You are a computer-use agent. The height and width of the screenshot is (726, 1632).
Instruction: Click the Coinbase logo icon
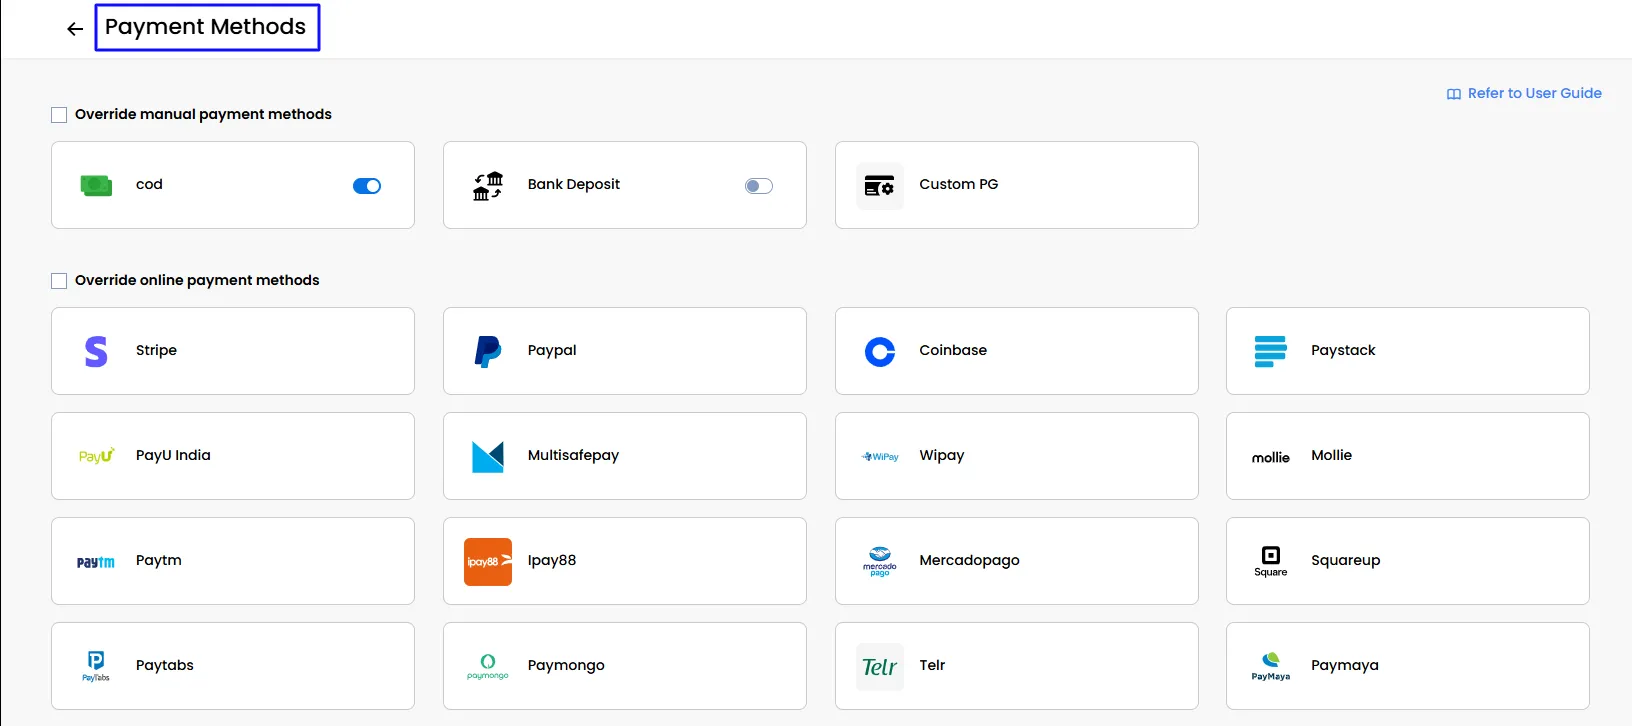tap(880, 352)
